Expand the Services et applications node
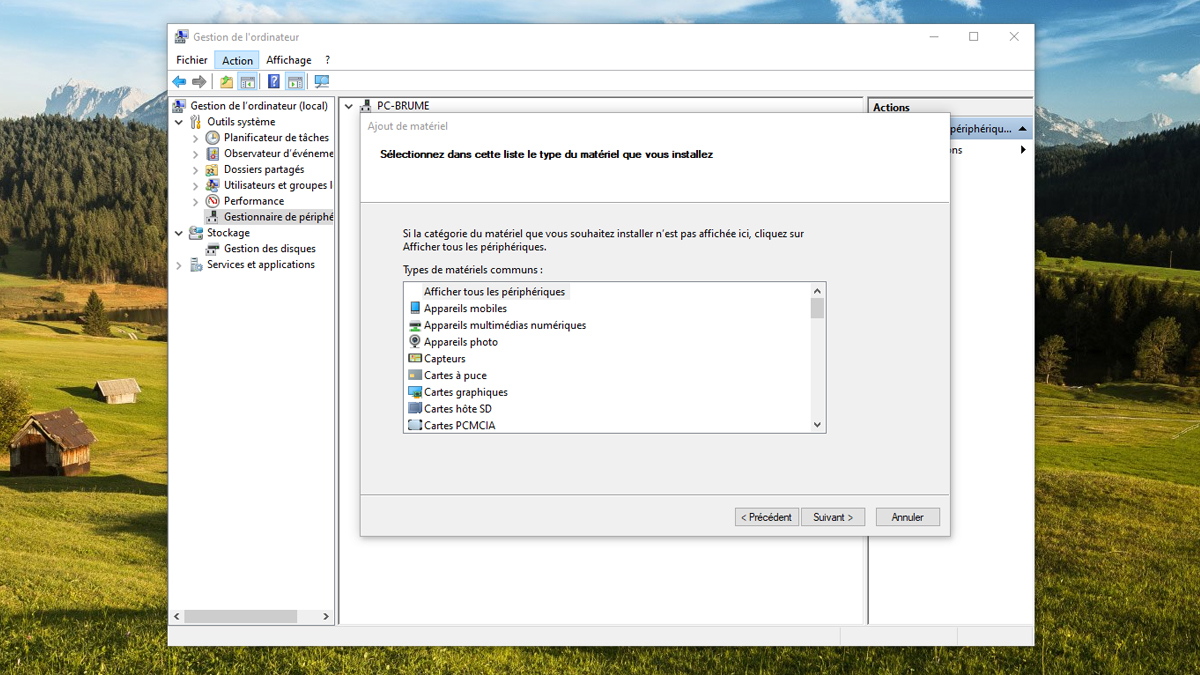The image size is (1200, 675). (x=180, y=265)
